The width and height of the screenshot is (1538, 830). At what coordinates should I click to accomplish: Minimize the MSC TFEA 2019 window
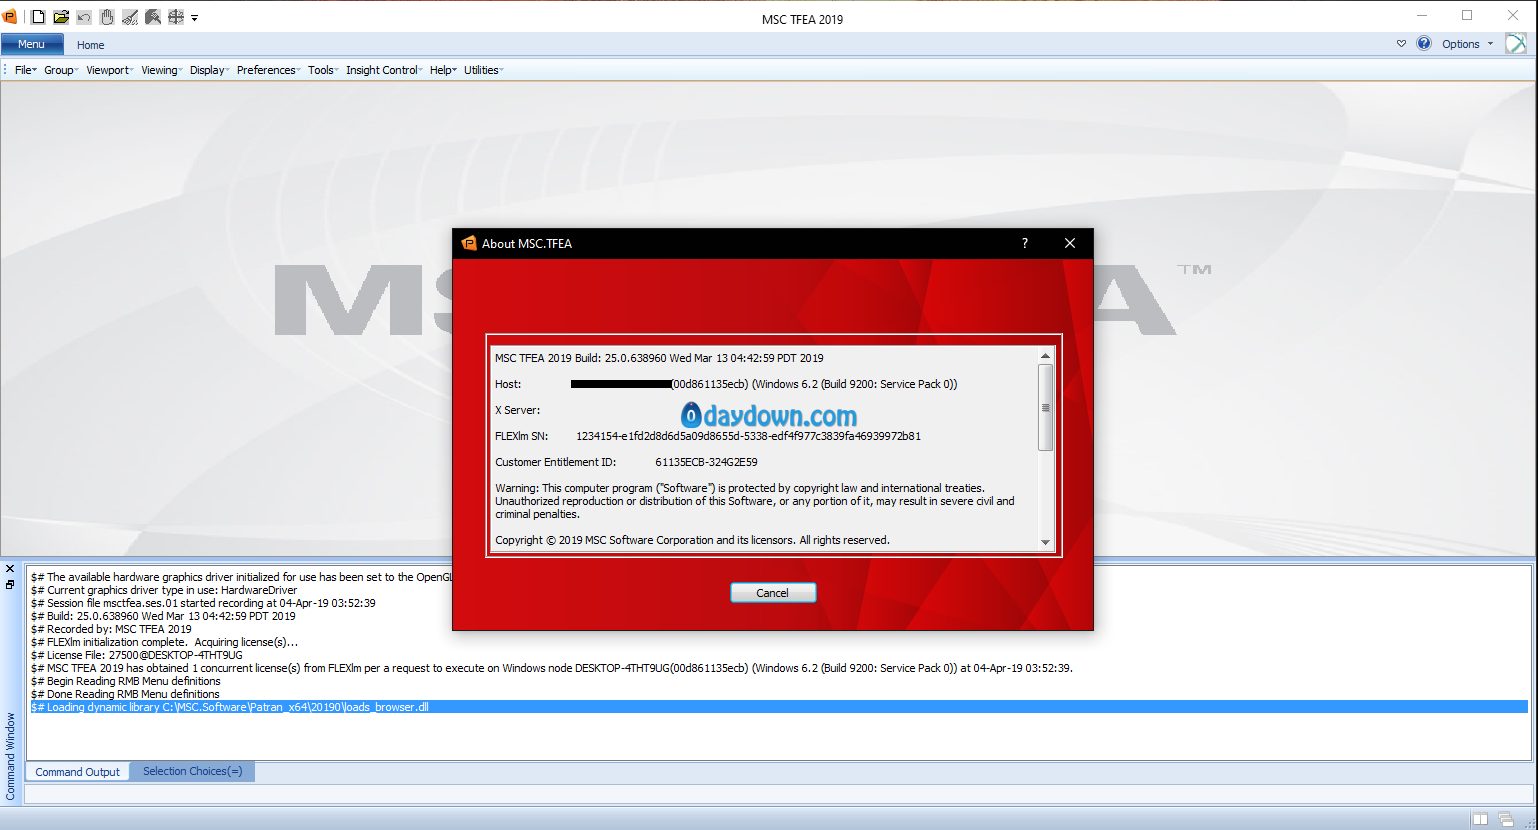[x=1422, y=16]
